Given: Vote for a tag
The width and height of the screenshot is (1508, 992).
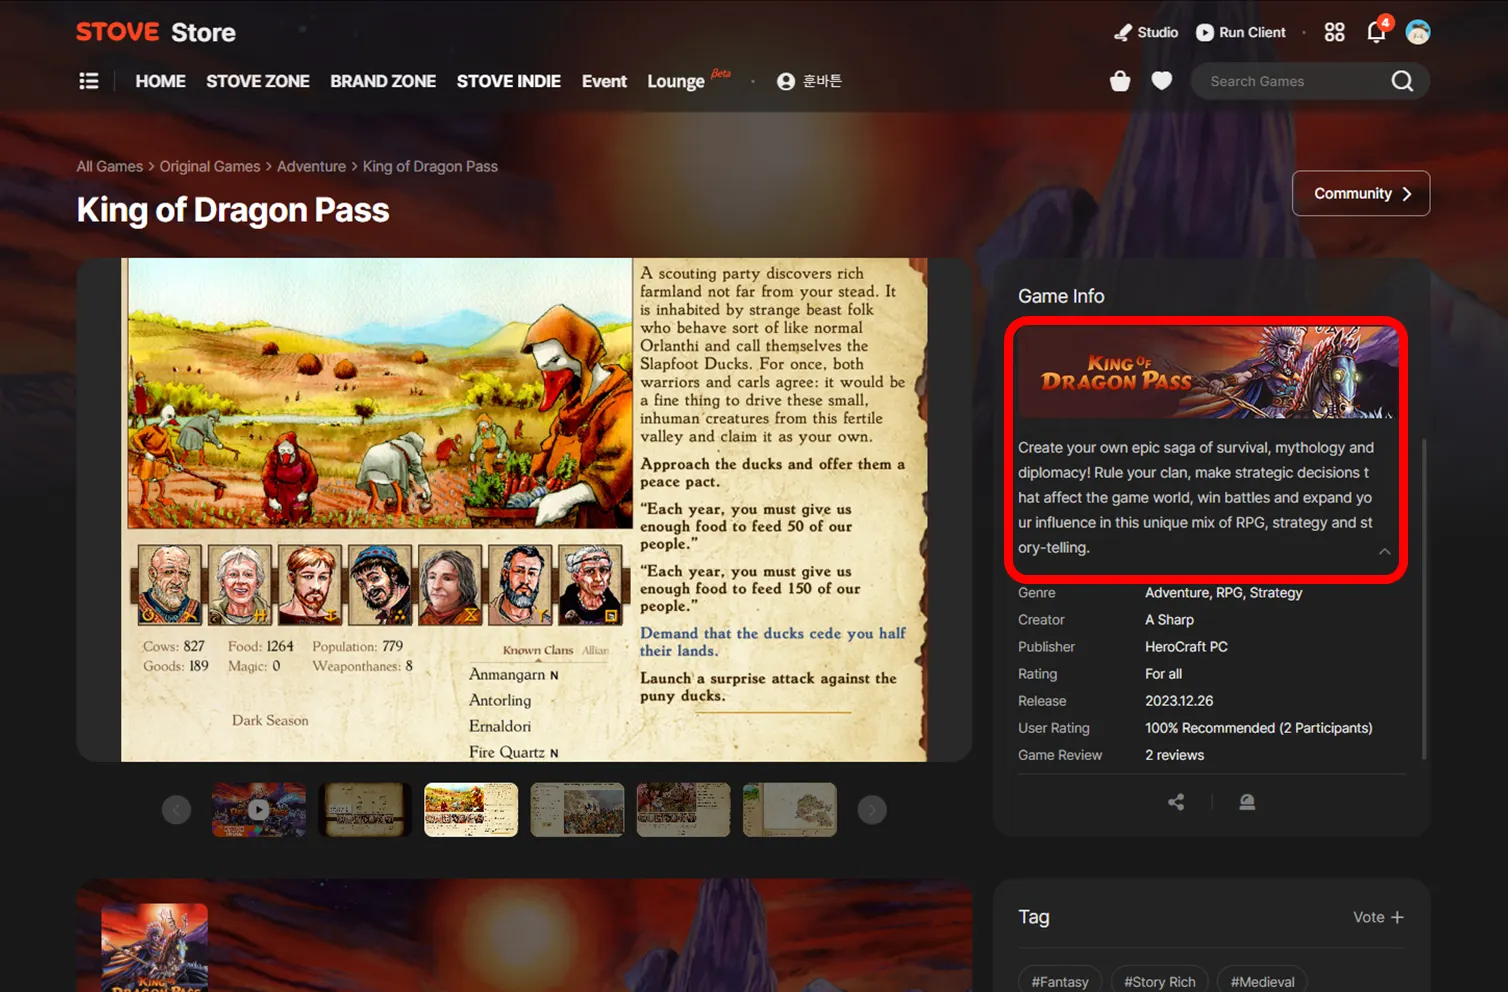Looking at the screenshot, I should click(1378, 917).
